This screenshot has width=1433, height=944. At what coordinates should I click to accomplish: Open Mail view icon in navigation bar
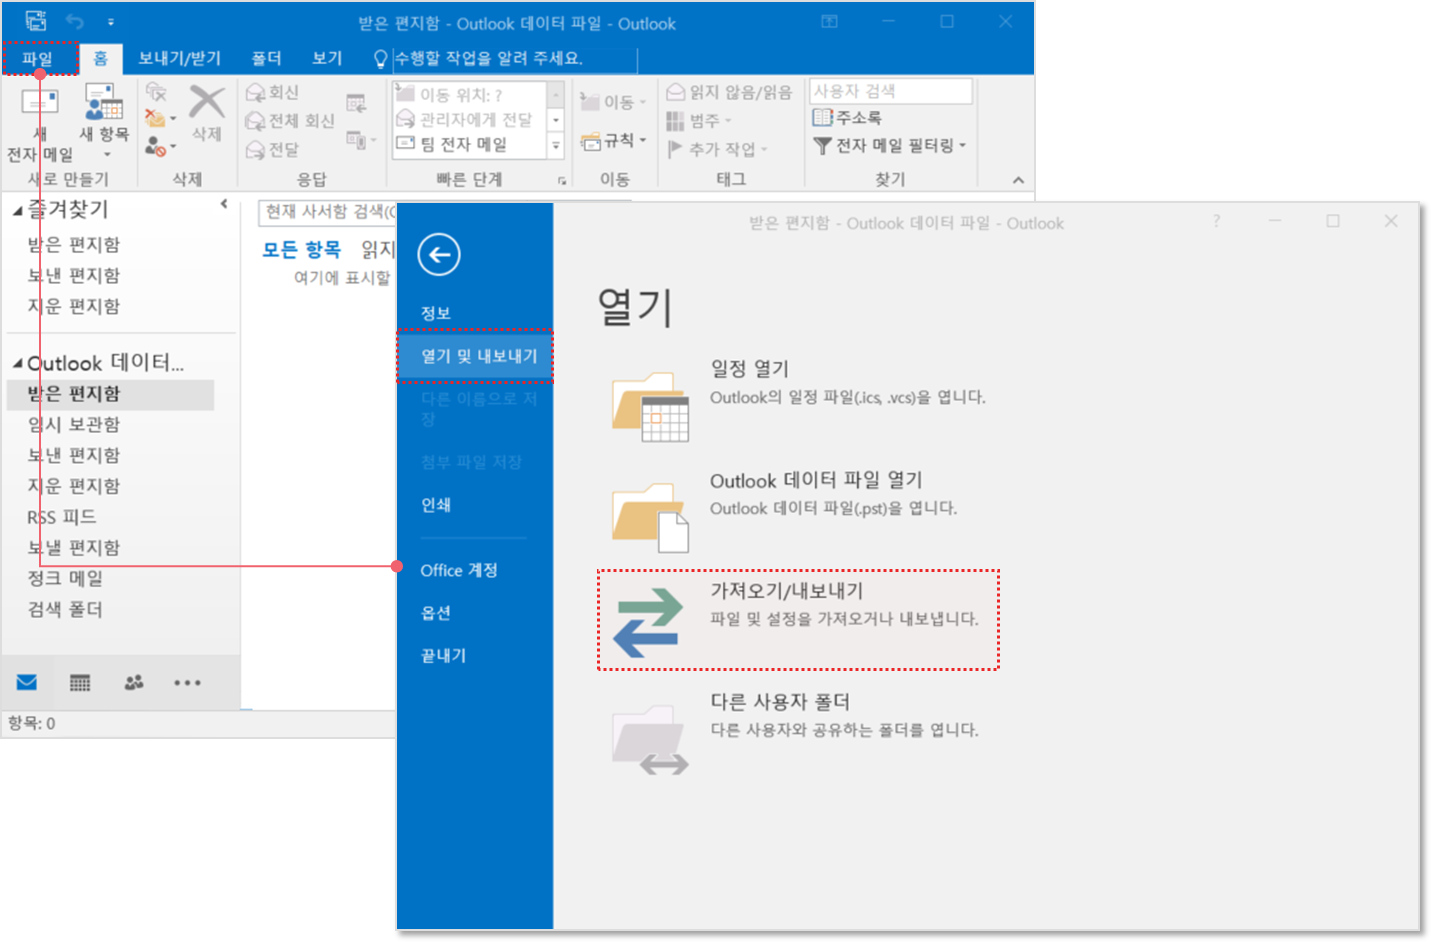tap(27, 683)
